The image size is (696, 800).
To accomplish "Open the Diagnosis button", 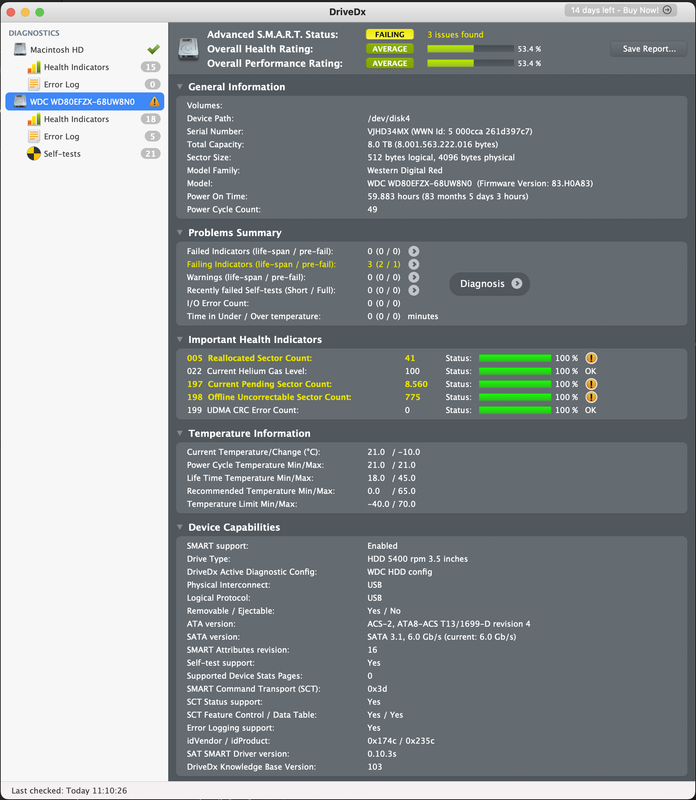I will click(x=489, y=284).
